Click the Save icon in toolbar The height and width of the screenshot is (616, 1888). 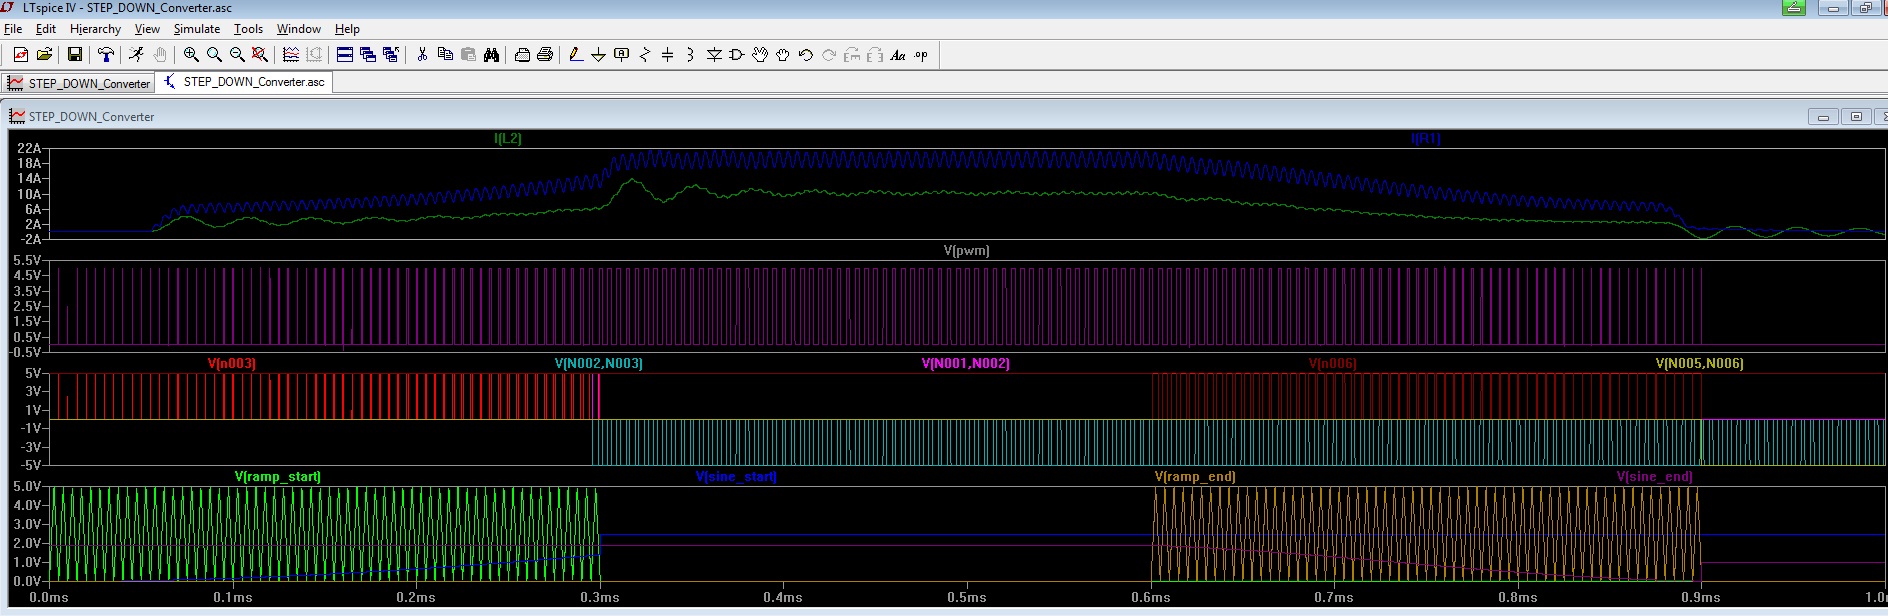(75, 55)
